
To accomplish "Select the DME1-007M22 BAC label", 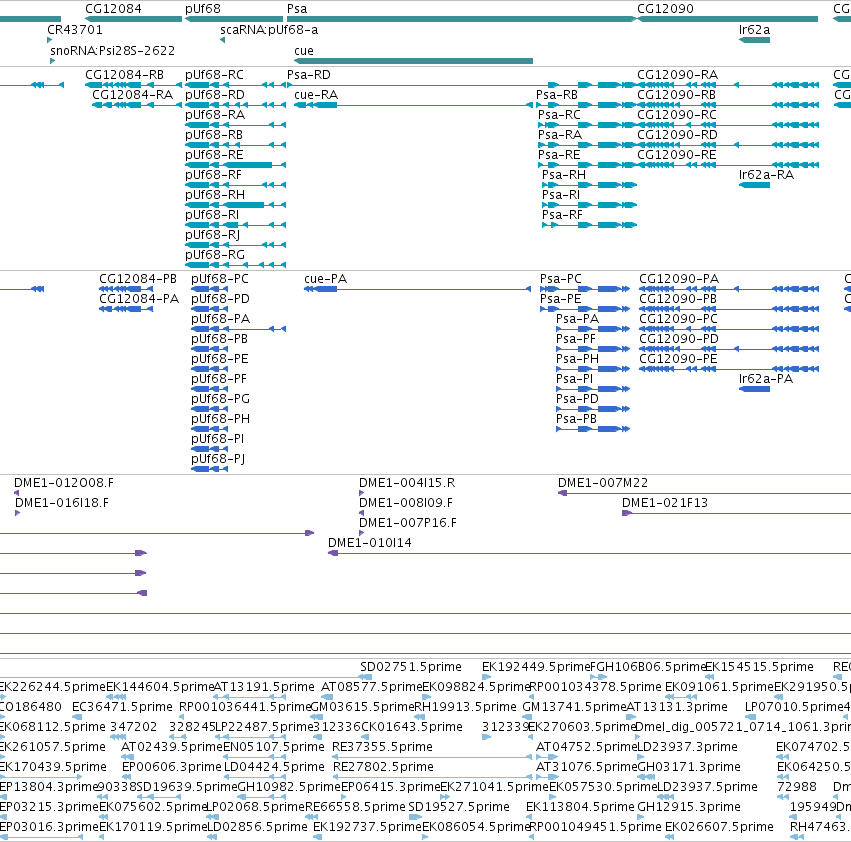I will pyautogui.click(x=603, y=483).
